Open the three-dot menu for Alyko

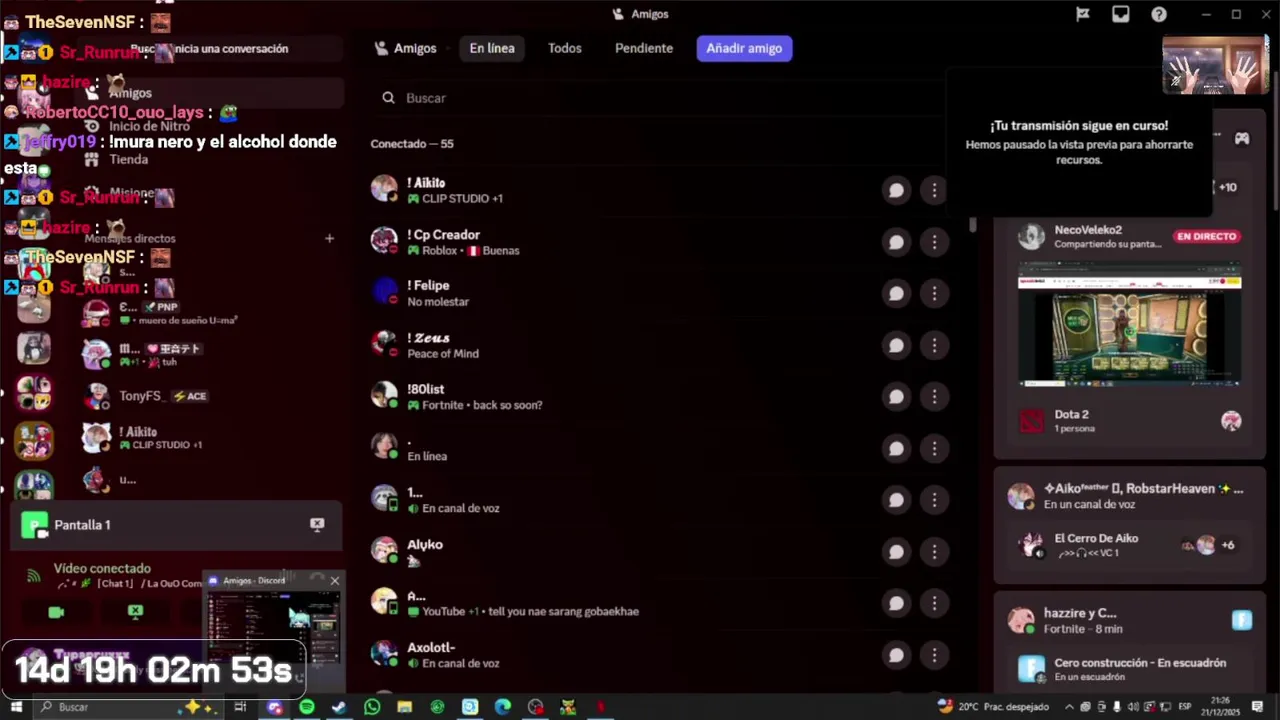pos(934,552)
